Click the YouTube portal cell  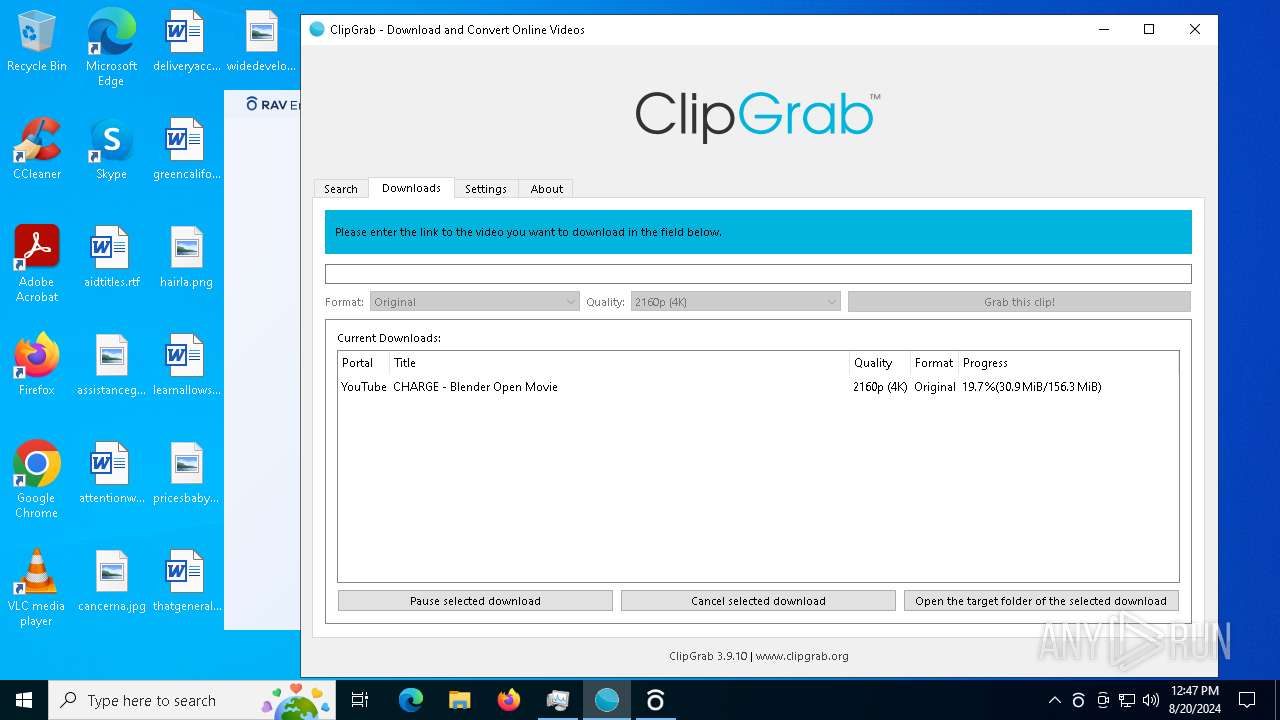[x=364, y=387]
